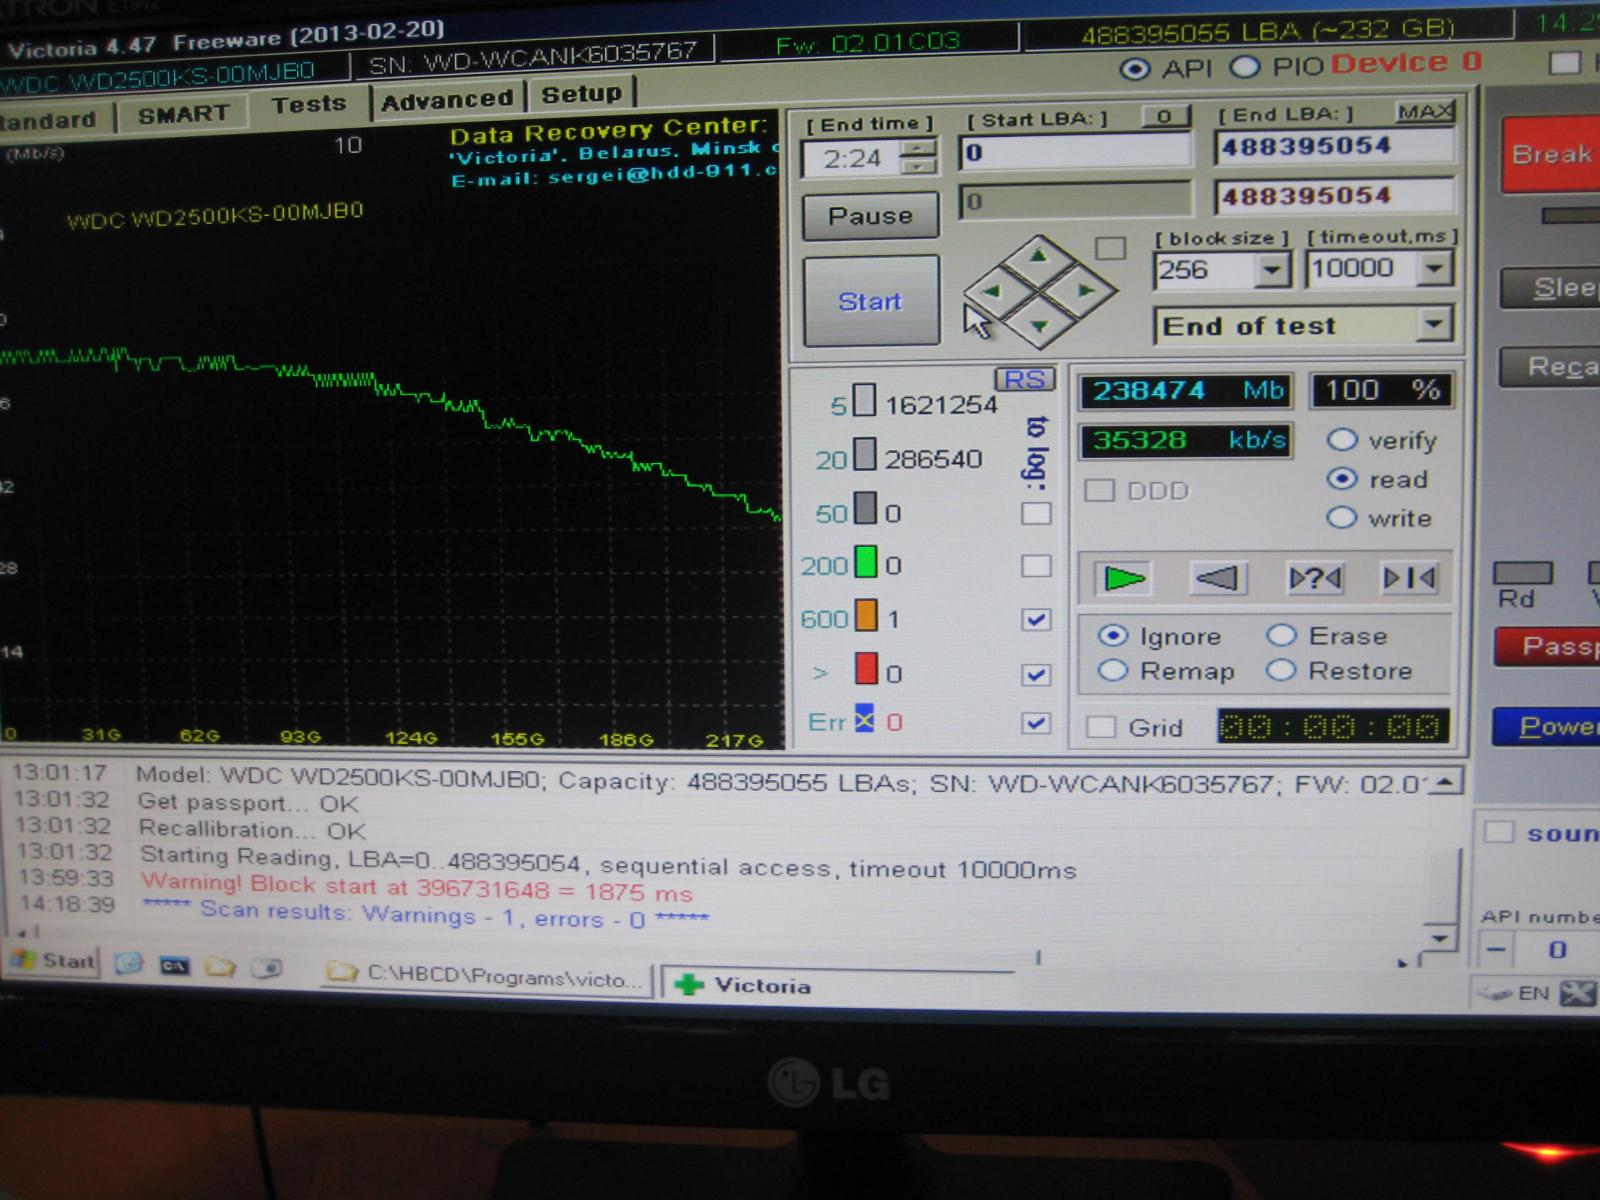Choose the Ignore bad block action

[x=1112, y=636]
